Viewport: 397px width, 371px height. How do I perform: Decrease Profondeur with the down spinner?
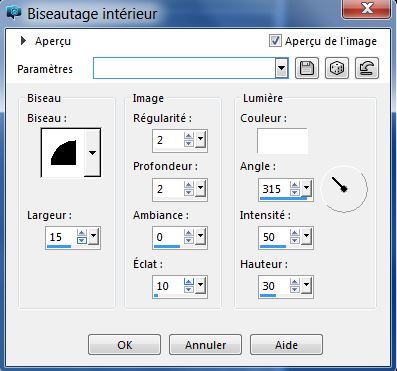[x=189, y=192]
